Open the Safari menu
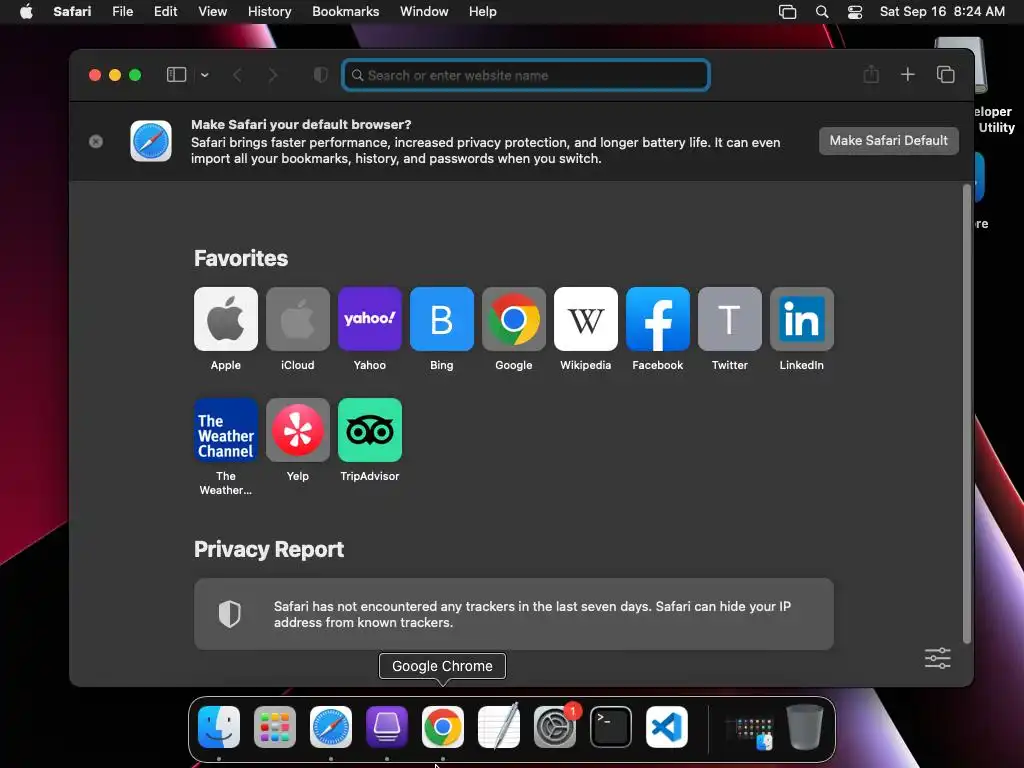Image resolution: width=1024 pixels, height=768 pixels. tap(72, 11)
